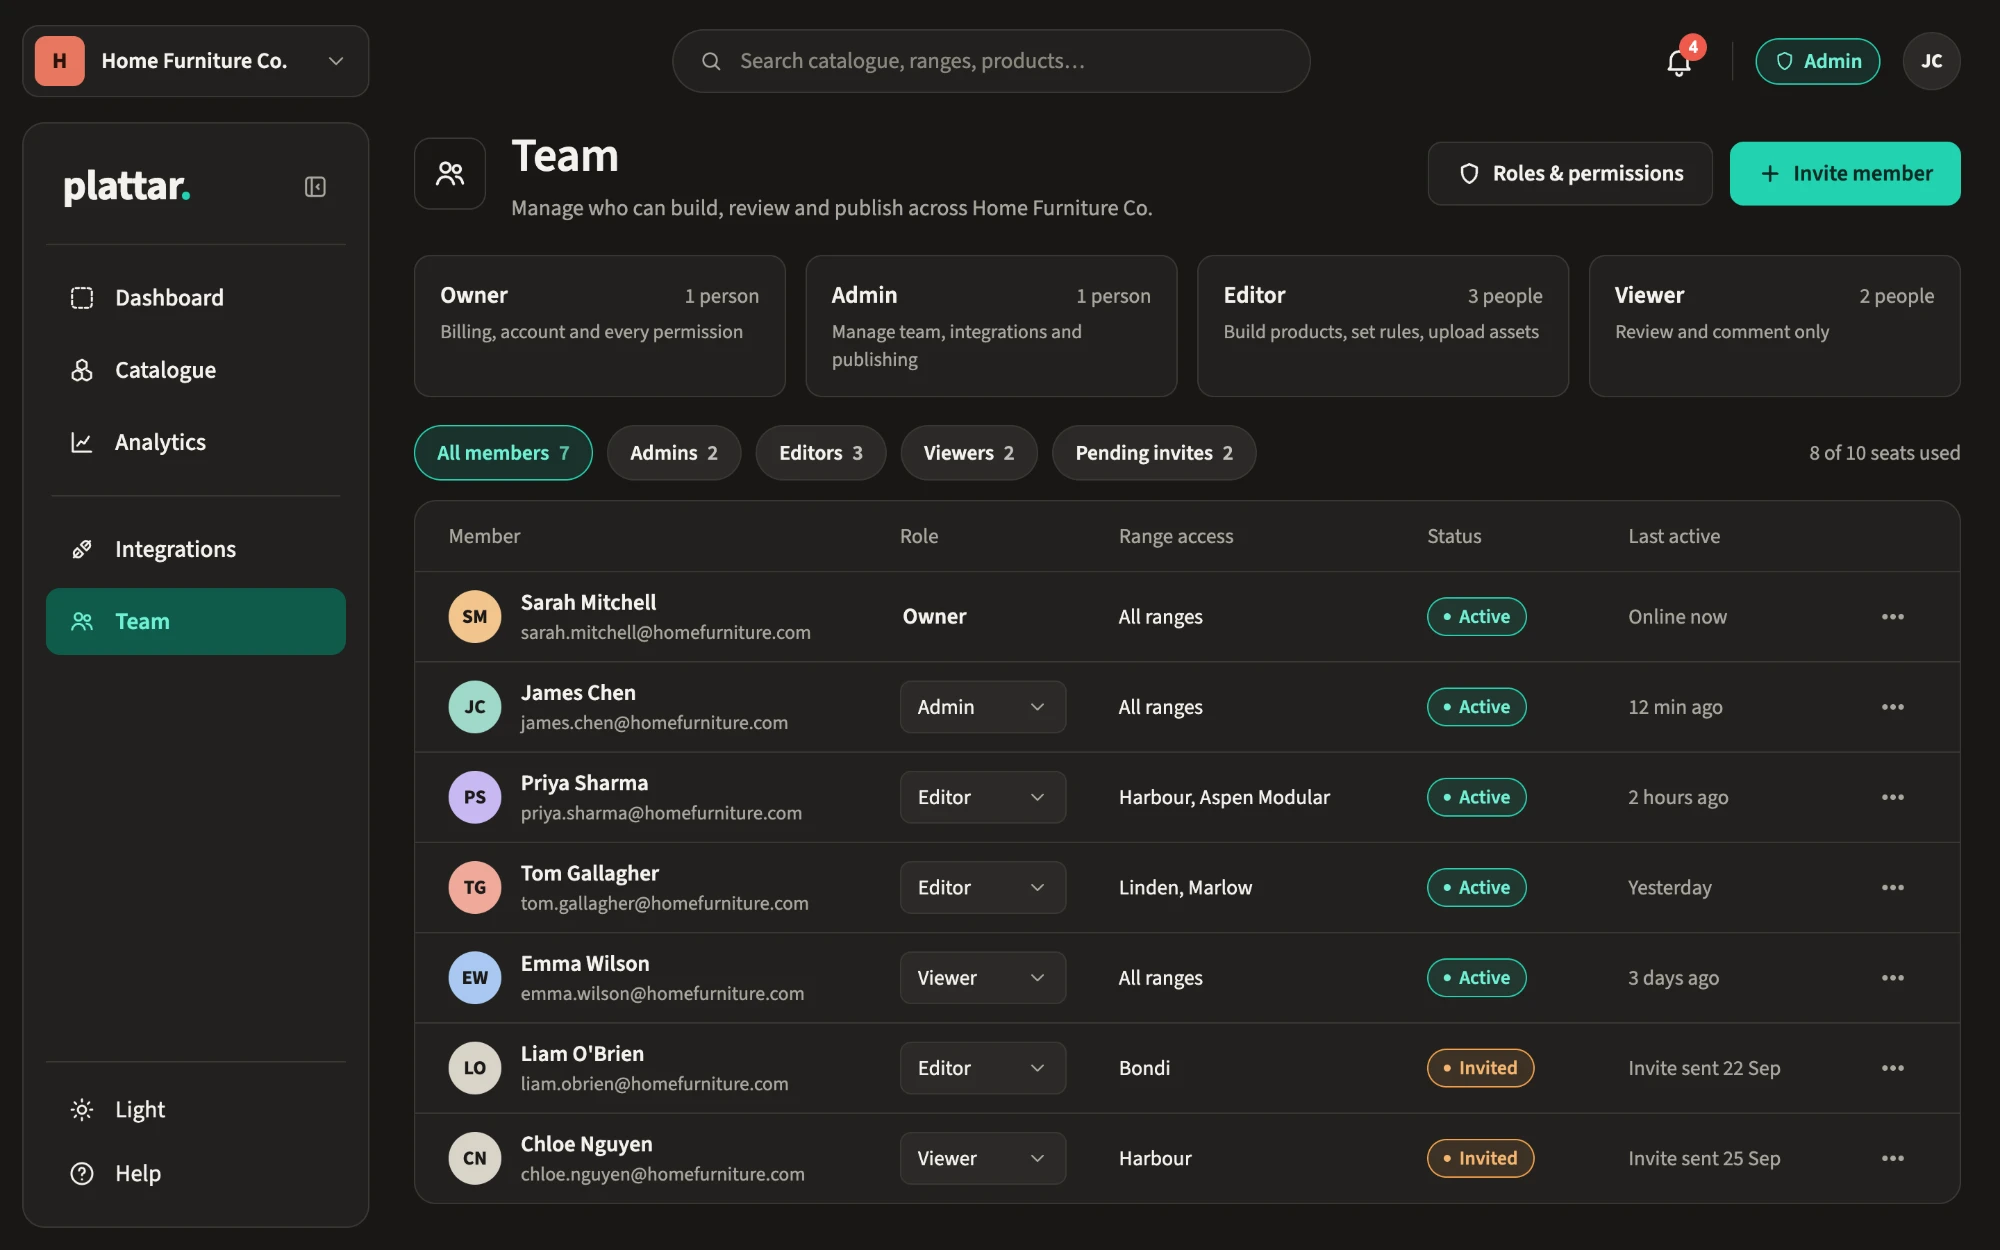This screenshot has width=2000, height=1250.
Task: Collapse the sidebar panel icon
Action: click(x=315, y=187)
